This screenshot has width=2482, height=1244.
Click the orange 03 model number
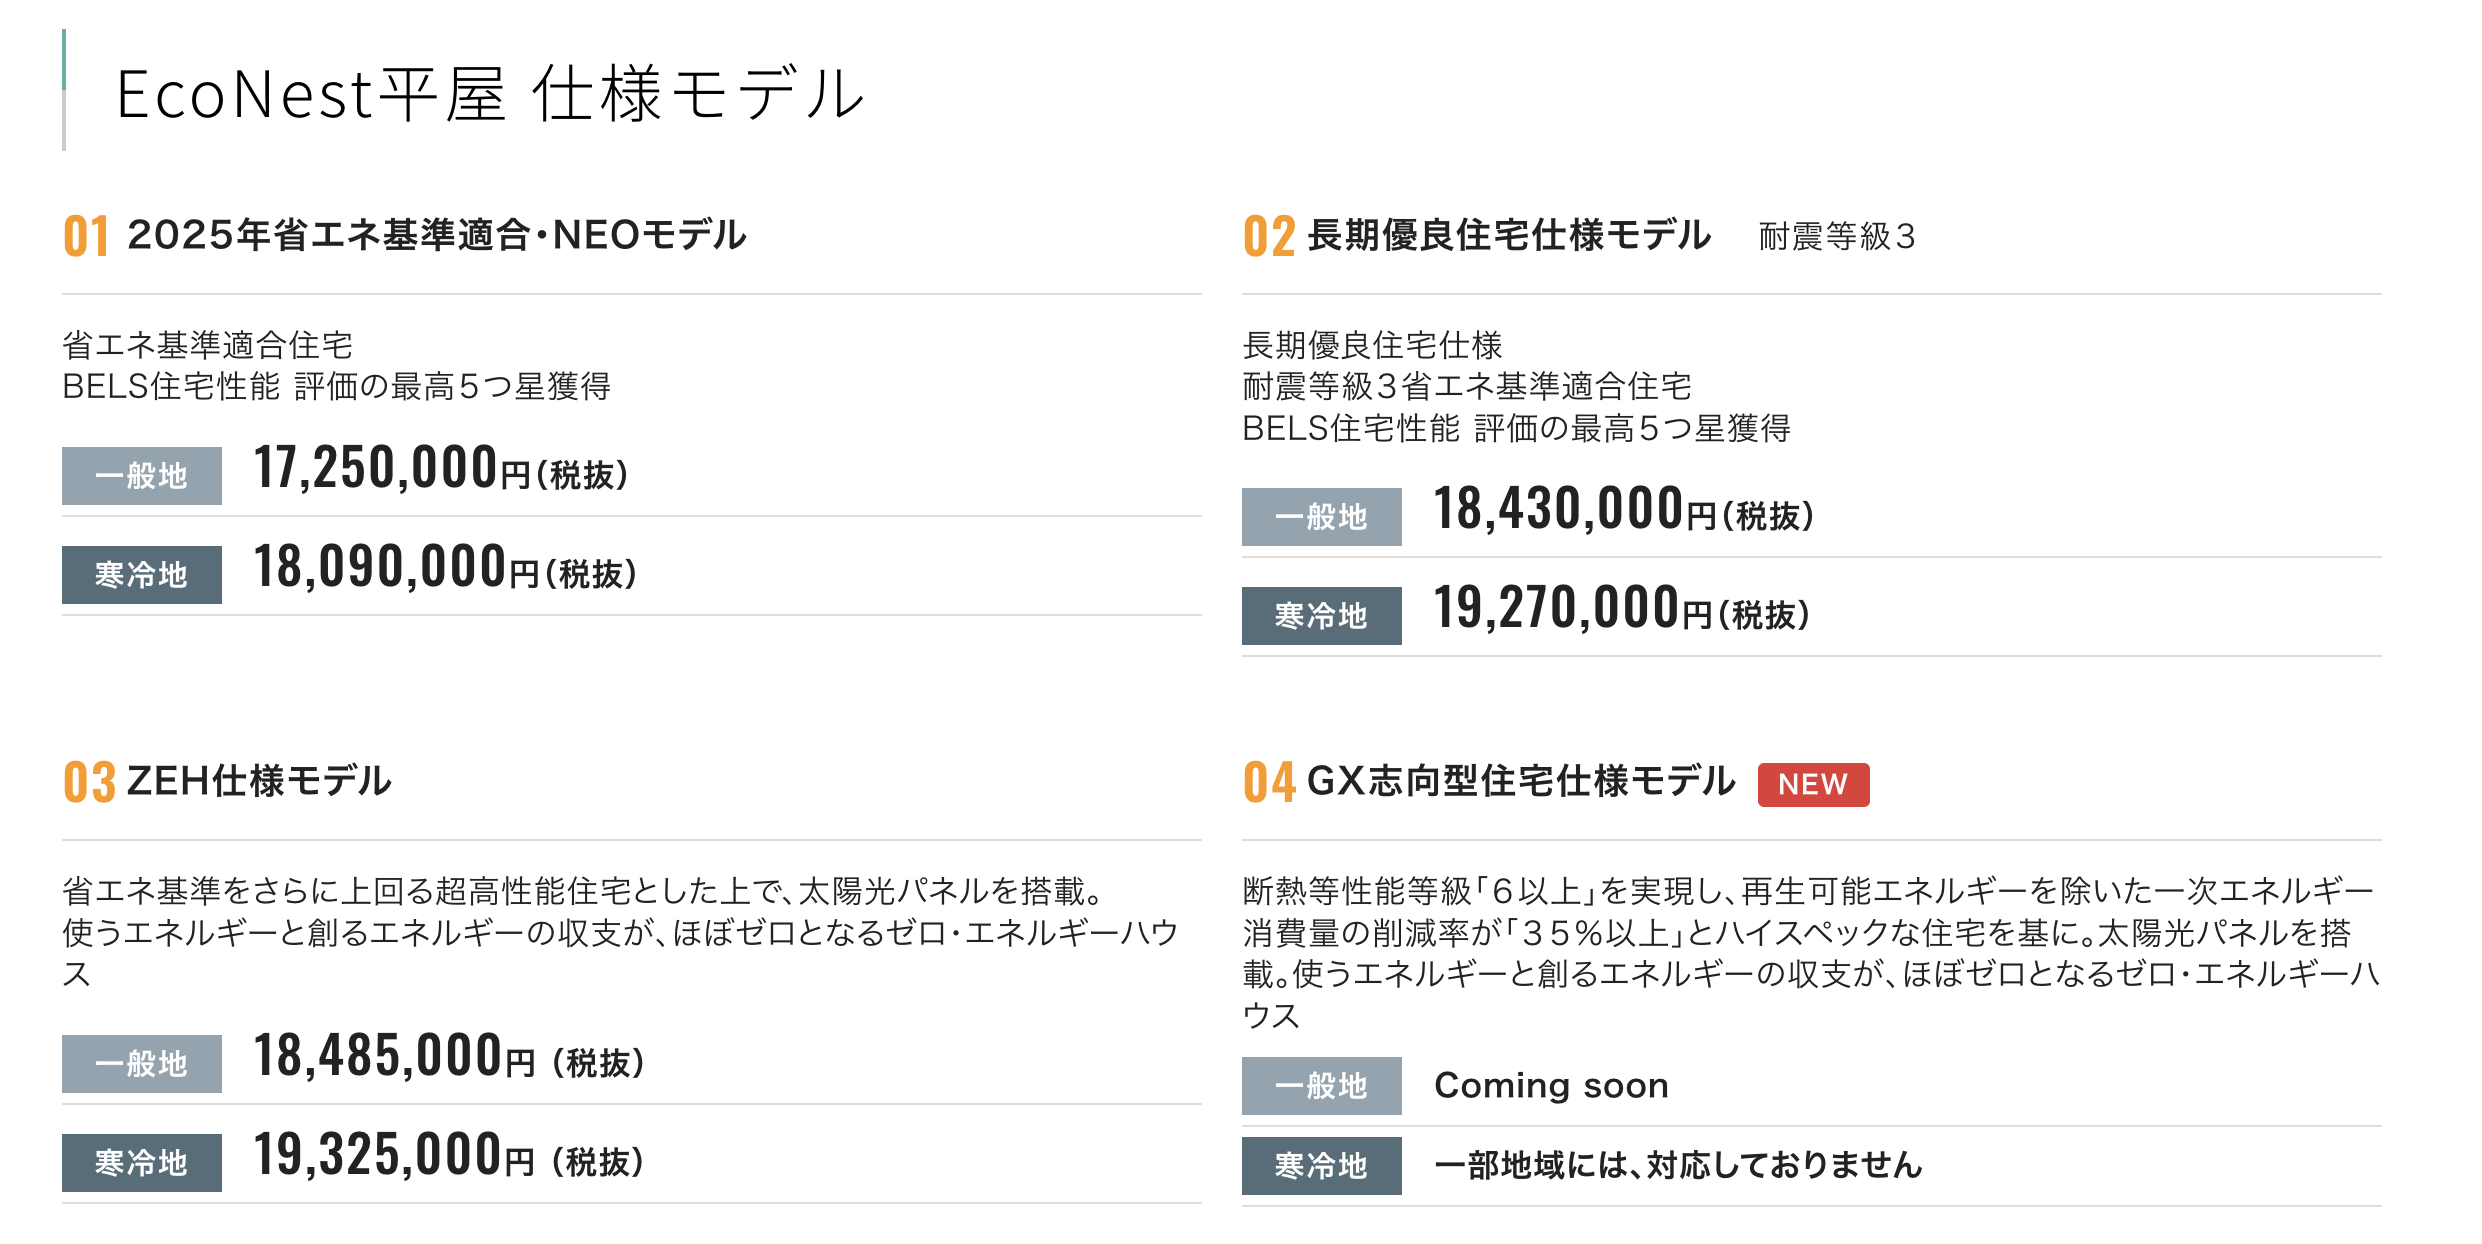coord(89,782)
